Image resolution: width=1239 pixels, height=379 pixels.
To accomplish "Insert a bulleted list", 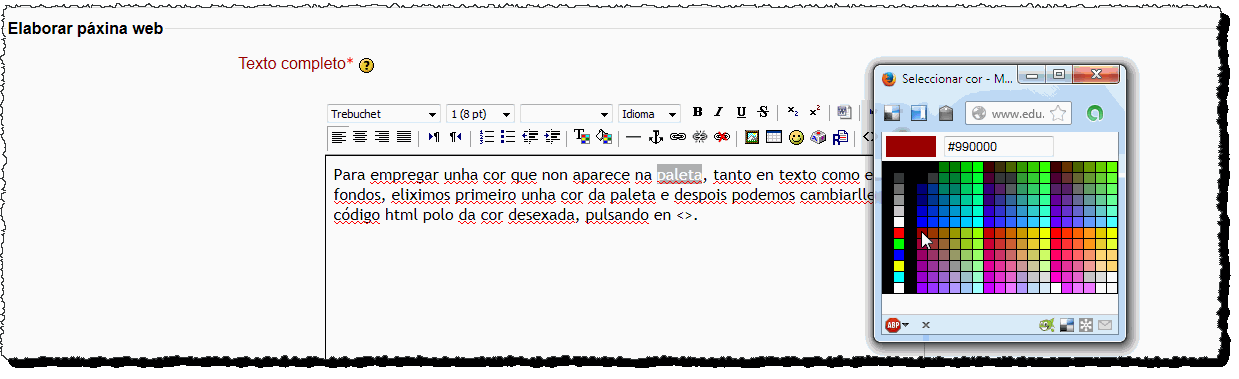I will (x=508, y=137).
